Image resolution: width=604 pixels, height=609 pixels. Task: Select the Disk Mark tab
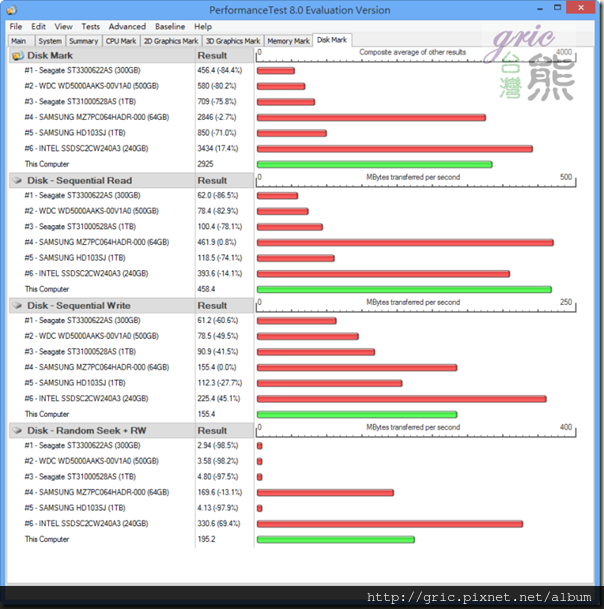coord(332,40)
